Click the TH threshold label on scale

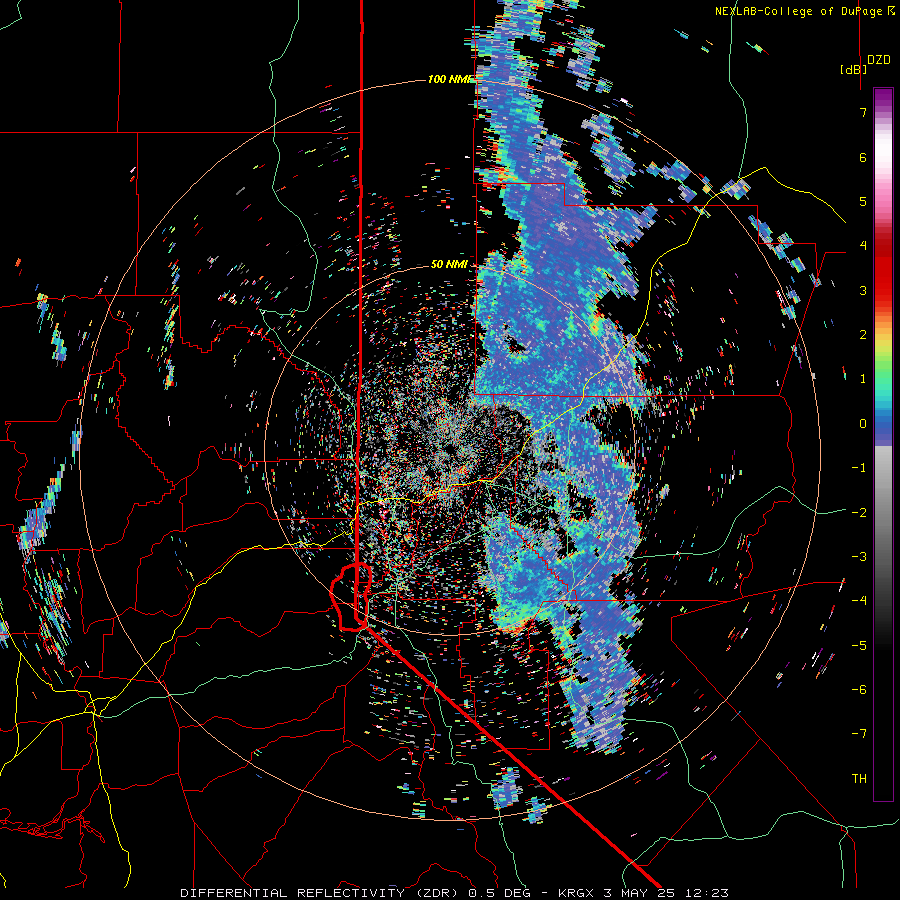pos(859,779)
